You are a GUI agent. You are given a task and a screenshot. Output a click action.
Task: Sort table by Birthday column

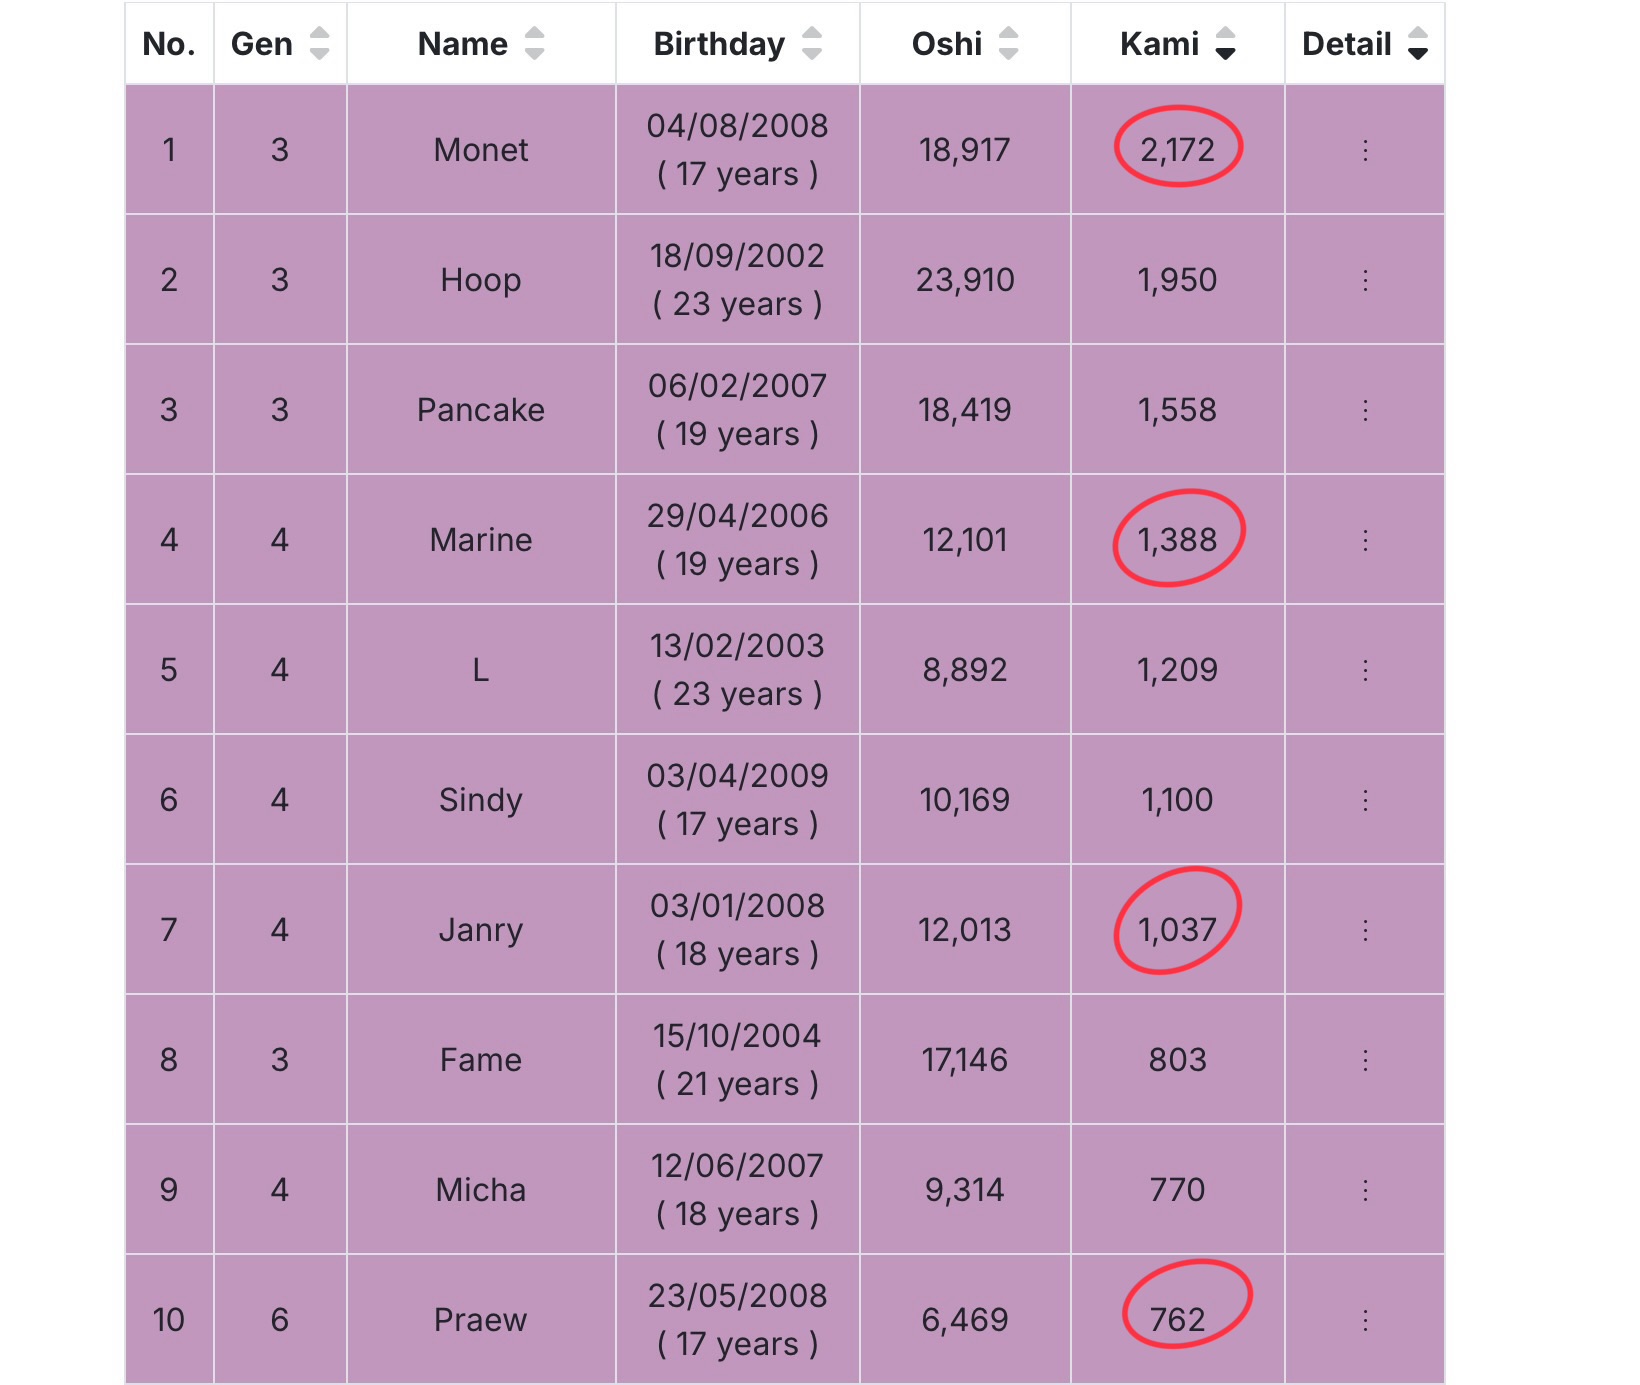coord(812,43)
